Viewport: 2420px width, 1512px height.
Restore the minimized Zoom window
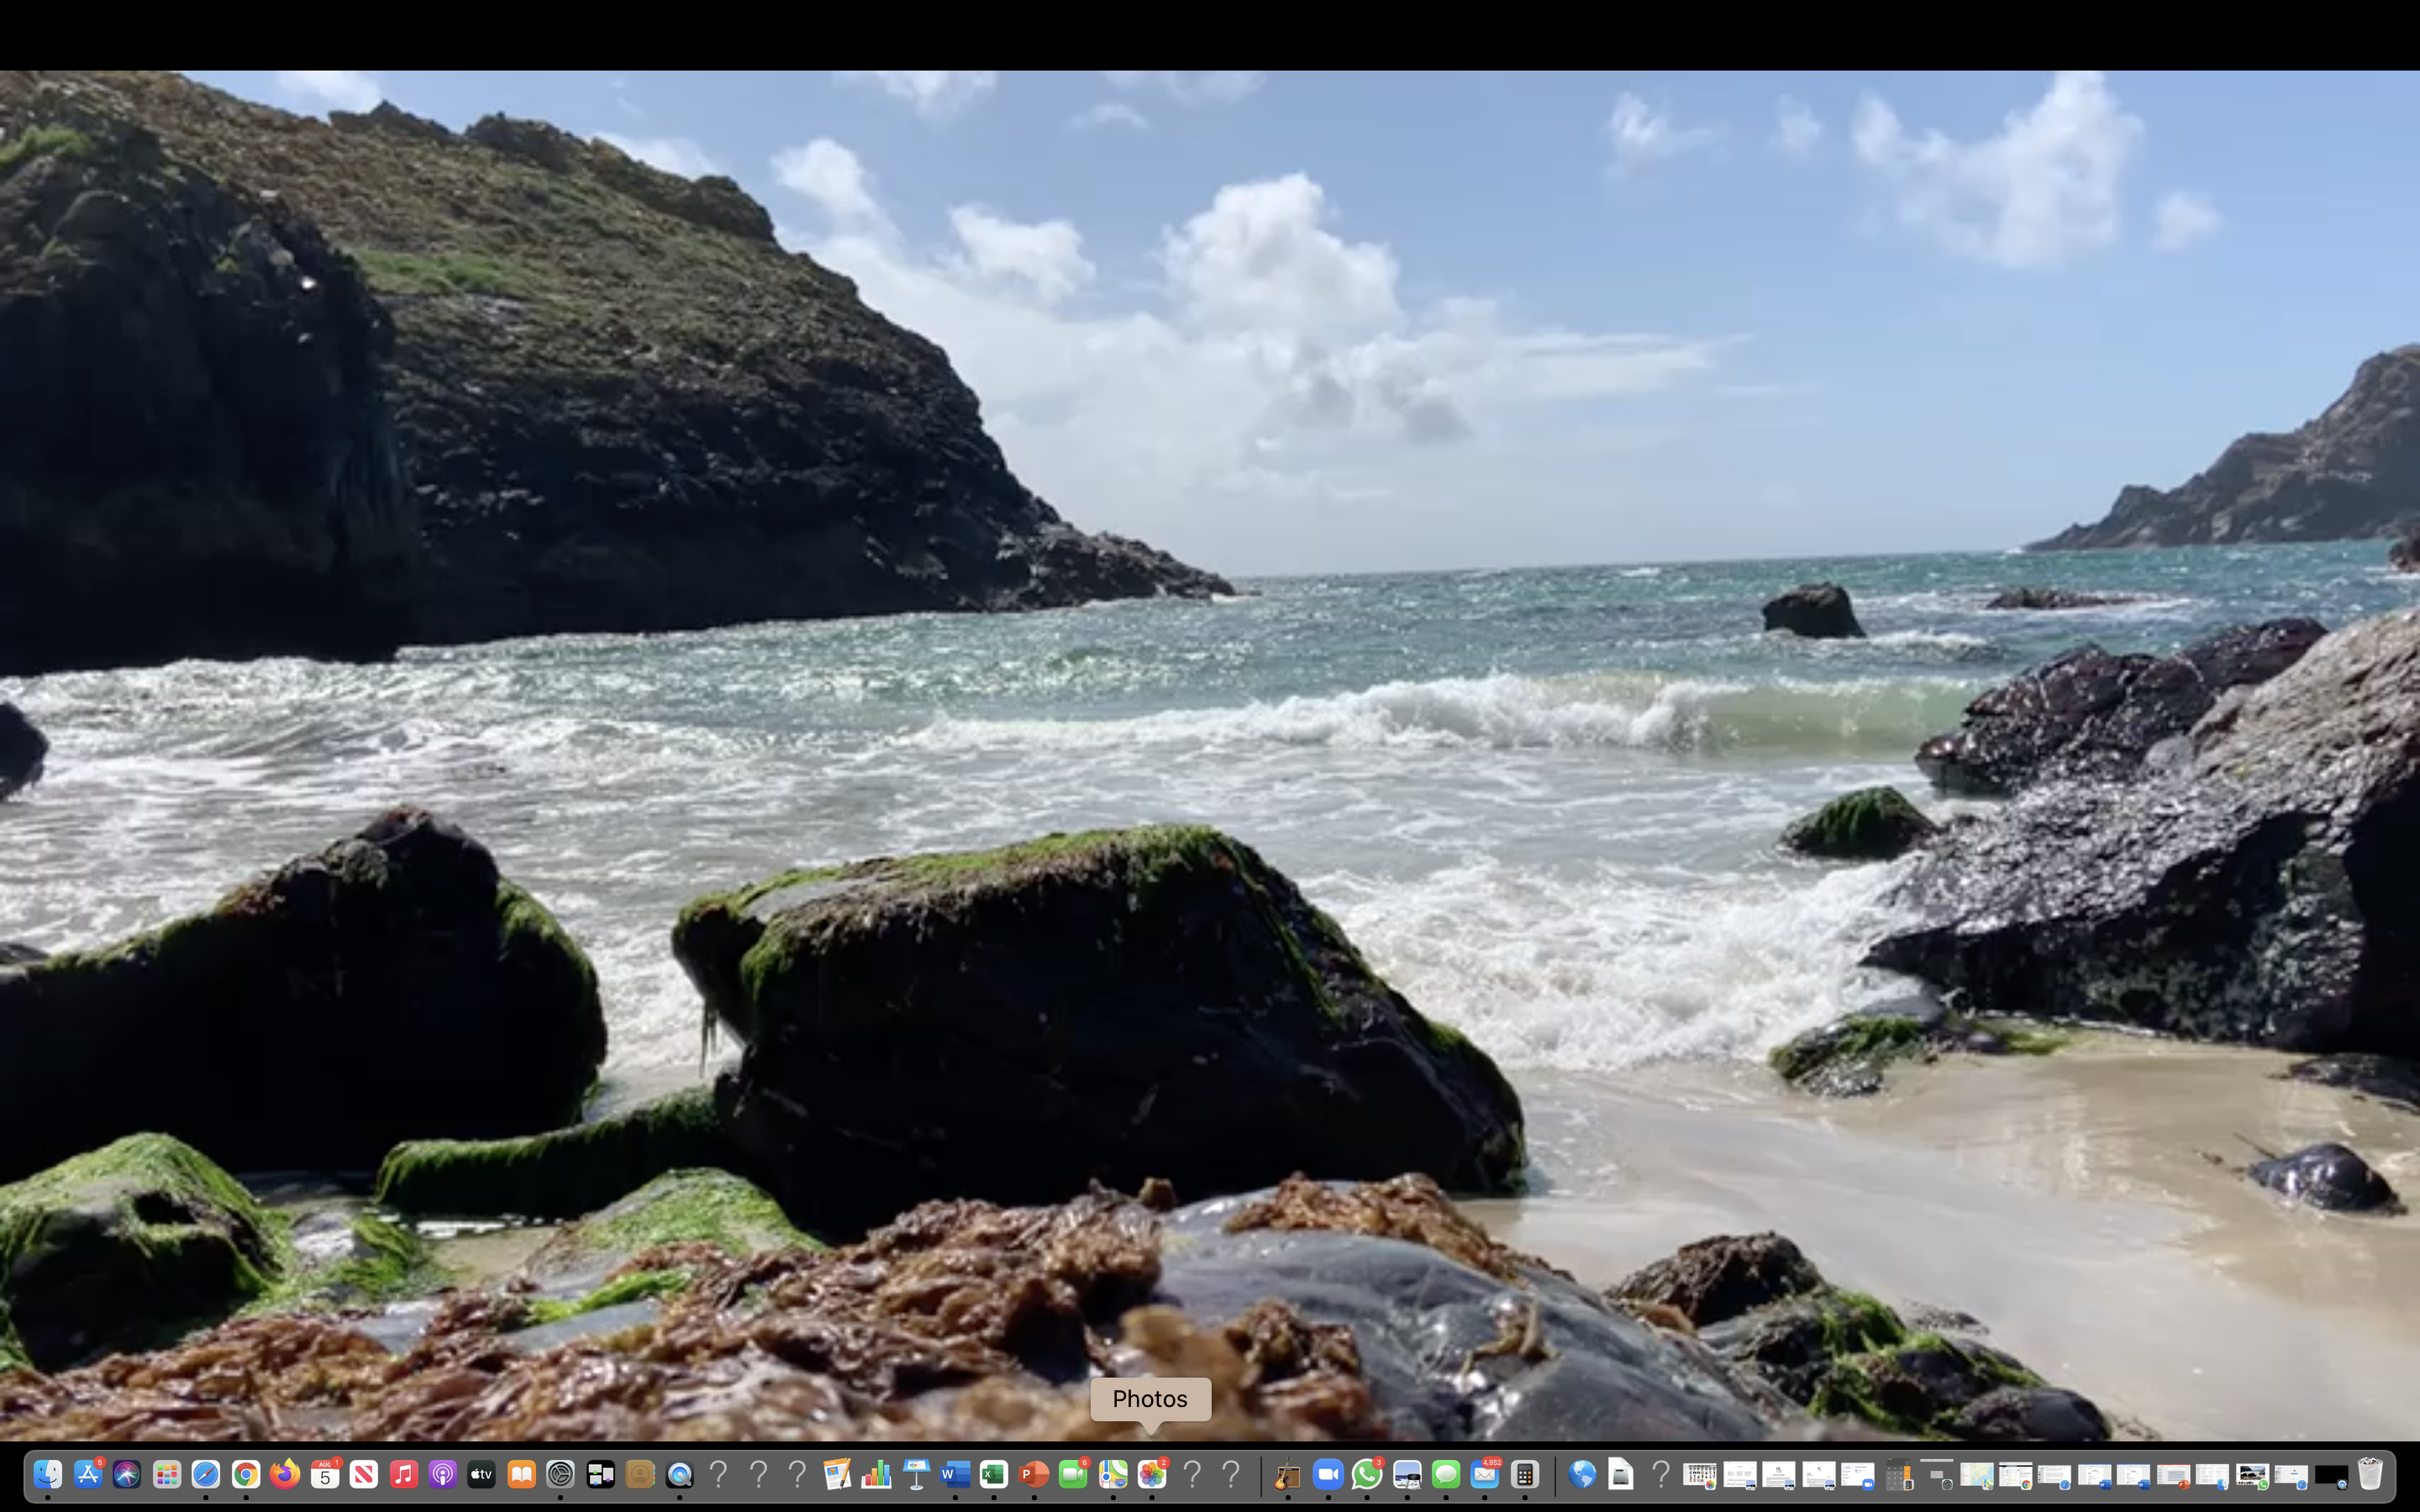point(1858,1475)
